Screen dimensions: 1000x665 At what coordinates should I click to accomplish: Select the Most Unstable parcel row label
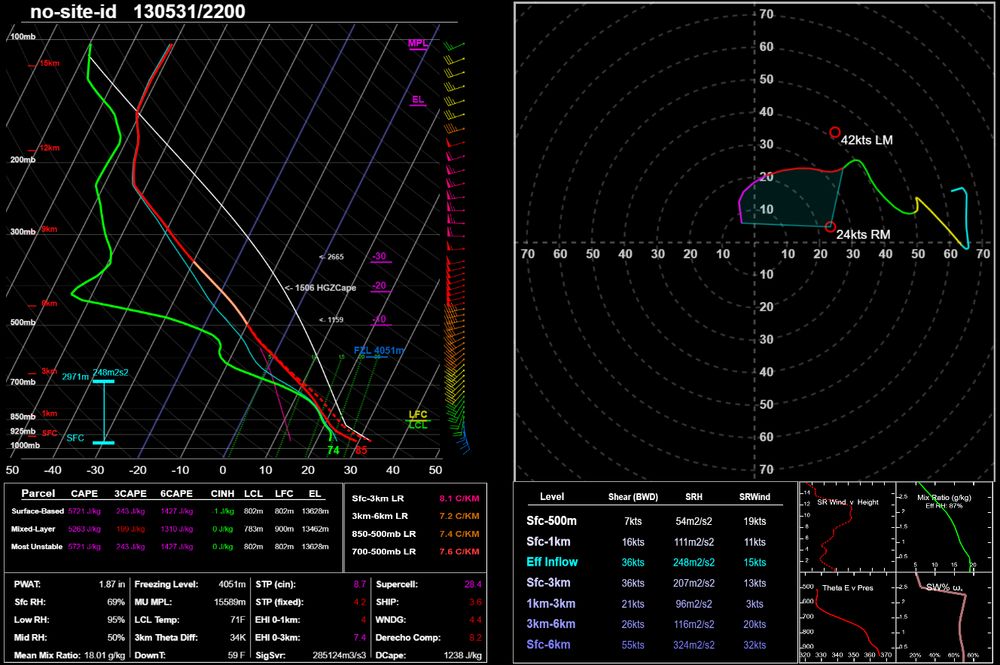click(x=36, y=547)
